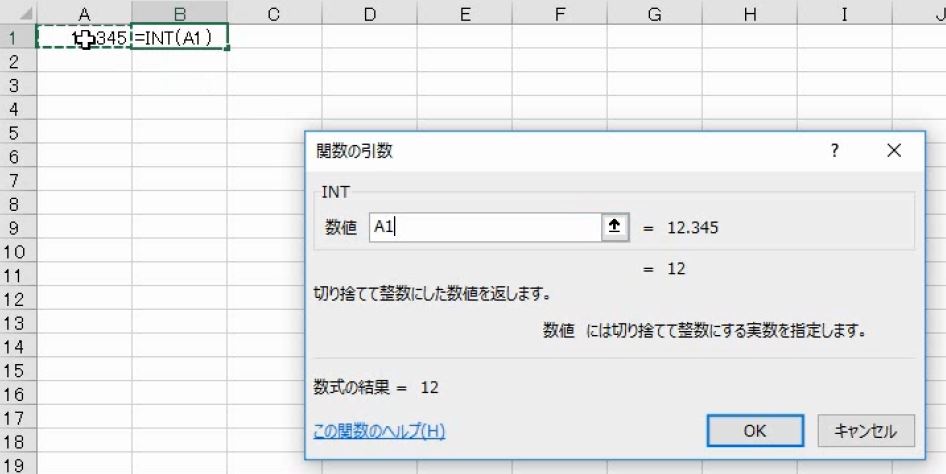Select column G header
The width and height of the screenshot is (946, 474).
pyautogui.click(x=655, y=14)
